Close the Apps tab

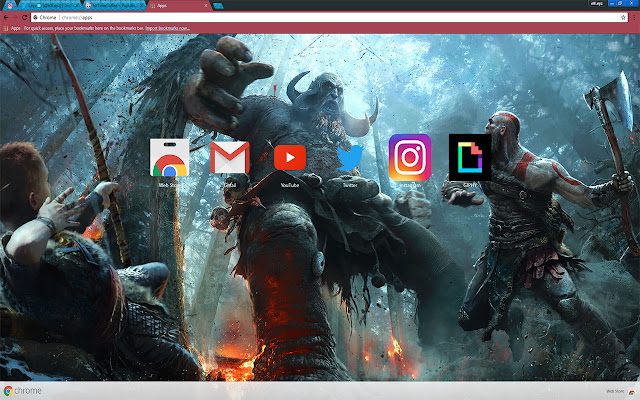tap(206, 6)
